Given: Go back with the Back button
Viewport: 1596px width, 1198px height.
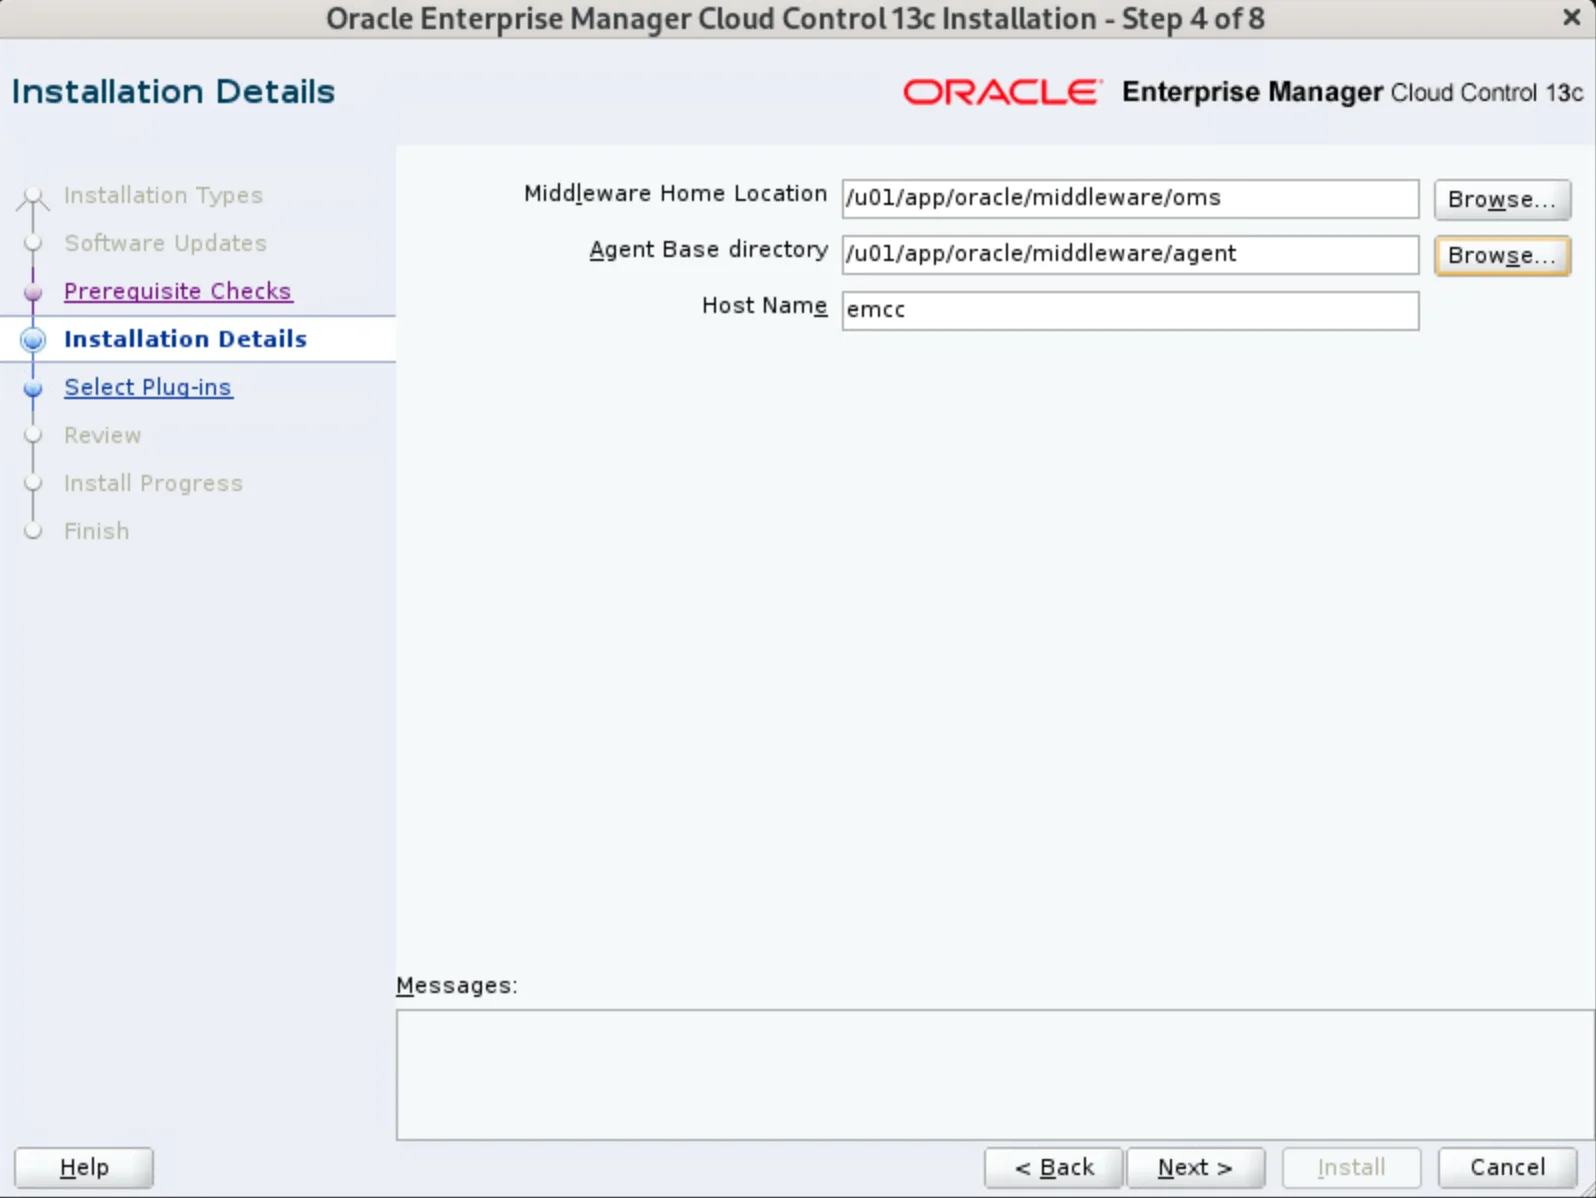Looking at the screenshot, I should [1054, 1167].
